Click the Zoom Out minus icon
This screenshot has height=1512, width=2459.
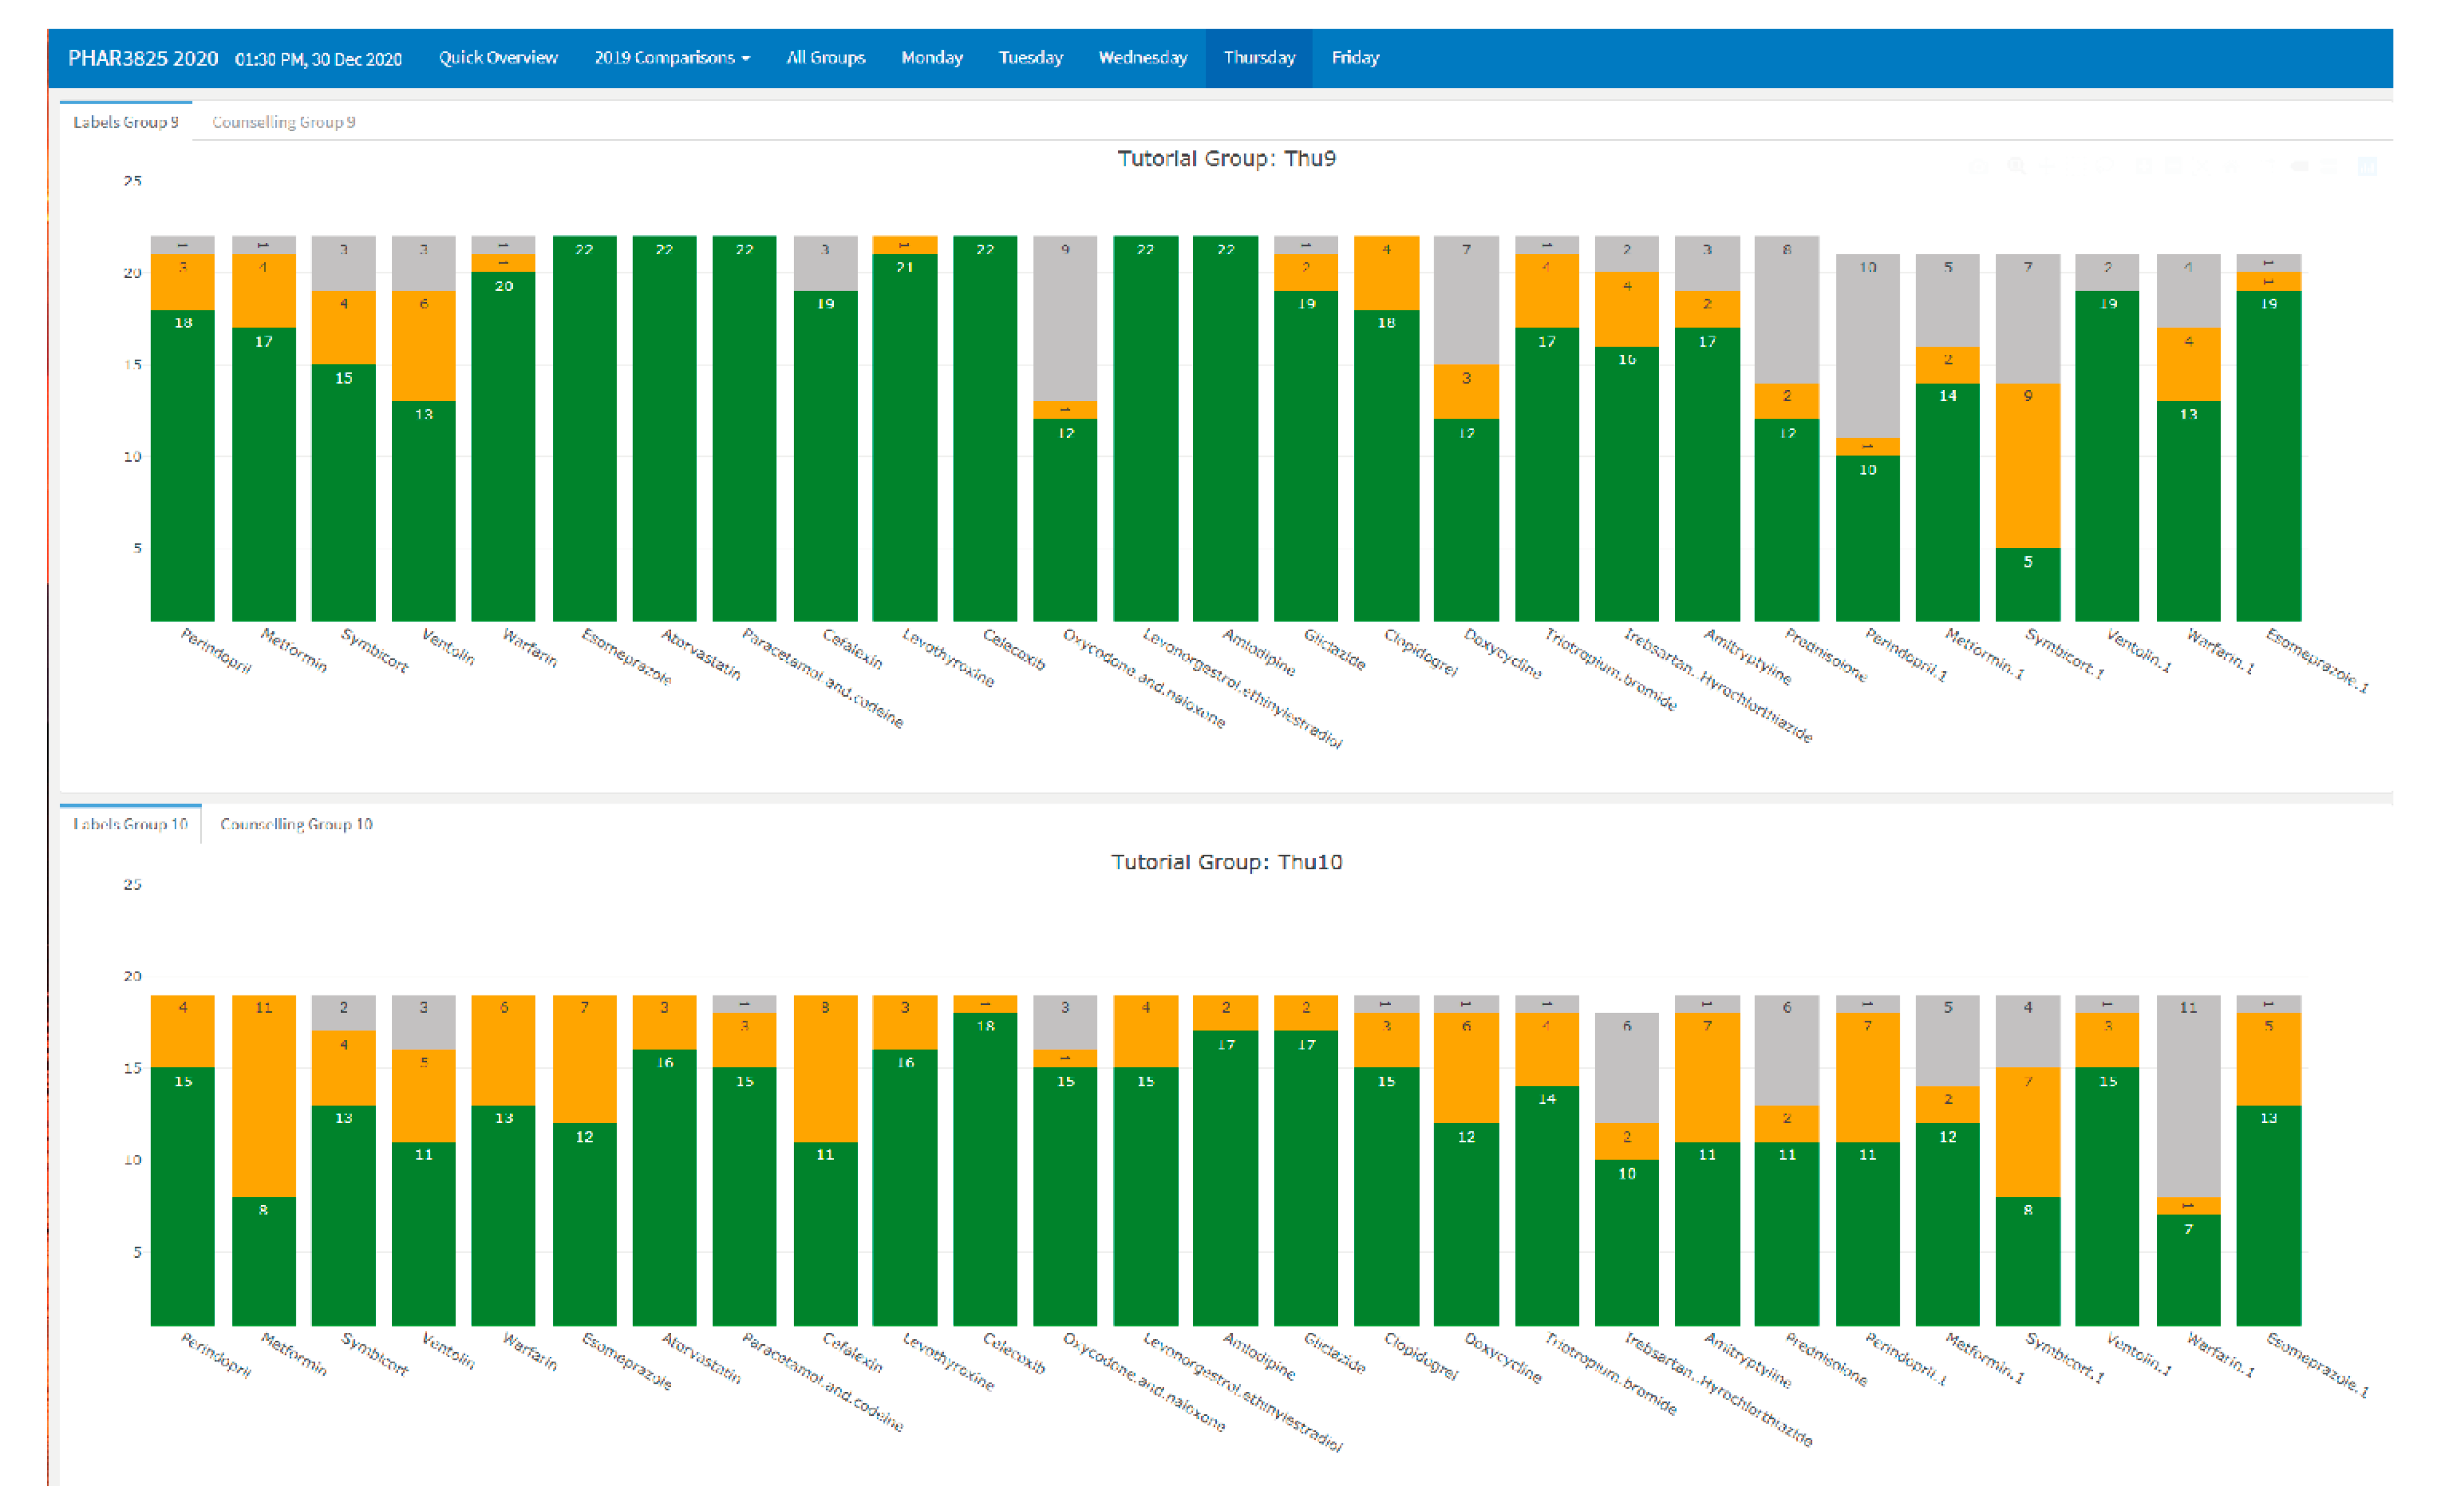pyautogui.click(x=2173, y=166)
